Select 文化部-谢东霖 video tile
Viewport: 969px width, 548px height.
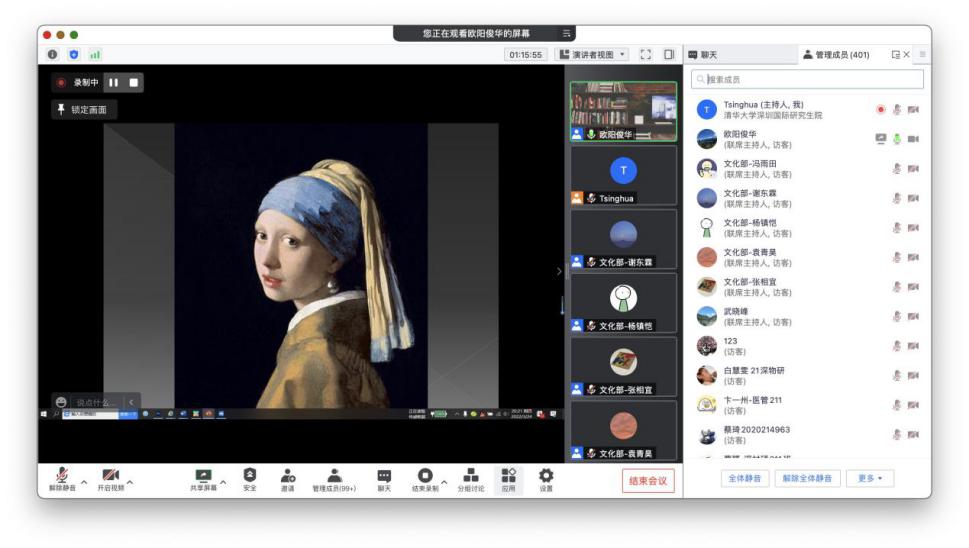click(x=624, y=240)
